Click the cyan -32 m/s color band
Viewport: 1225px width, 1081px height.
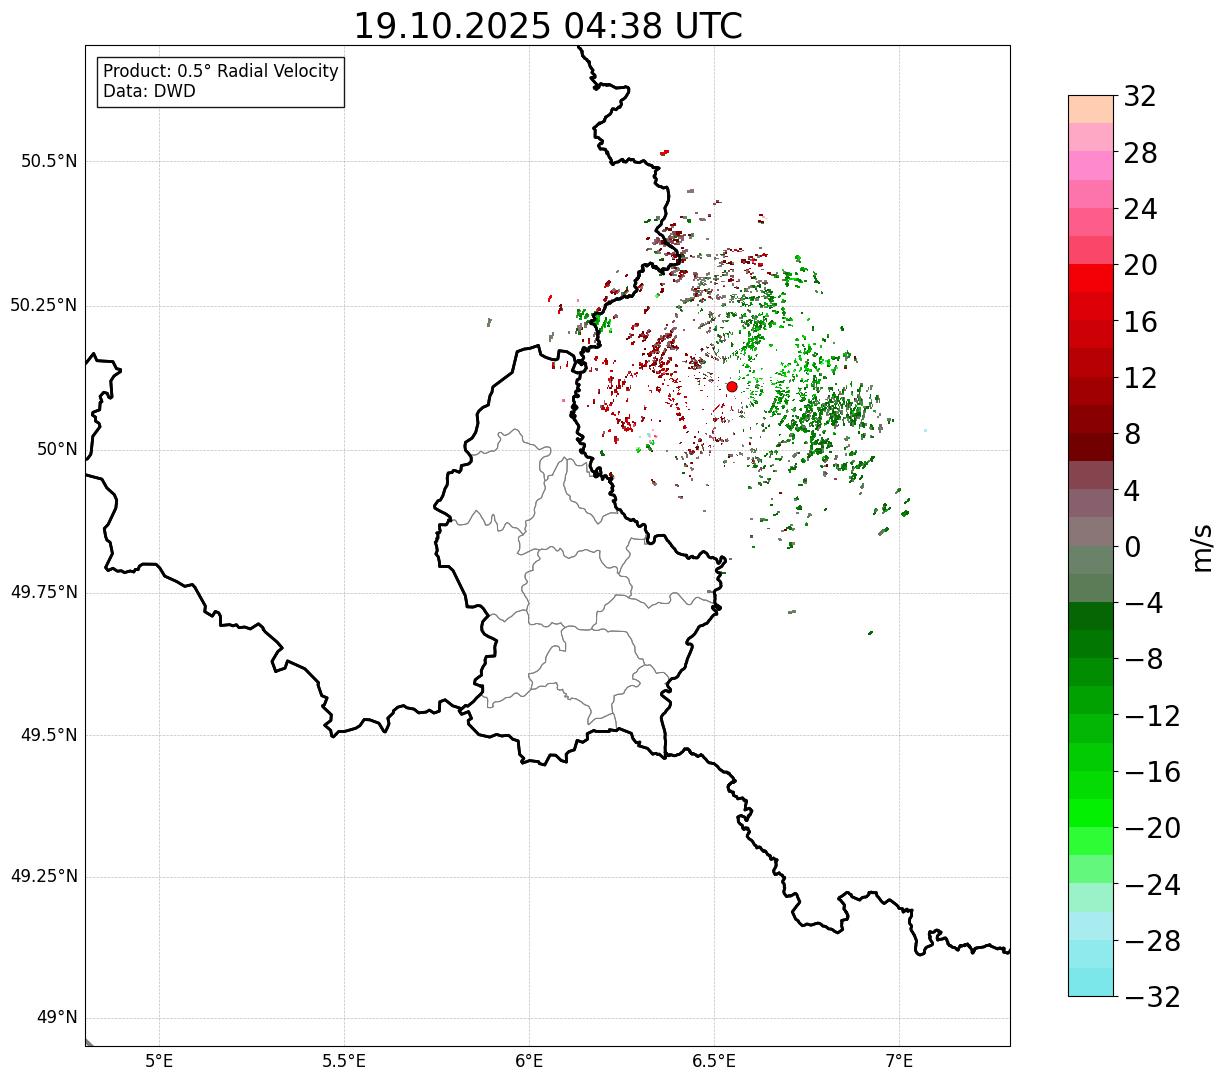tap(1091, 982)
